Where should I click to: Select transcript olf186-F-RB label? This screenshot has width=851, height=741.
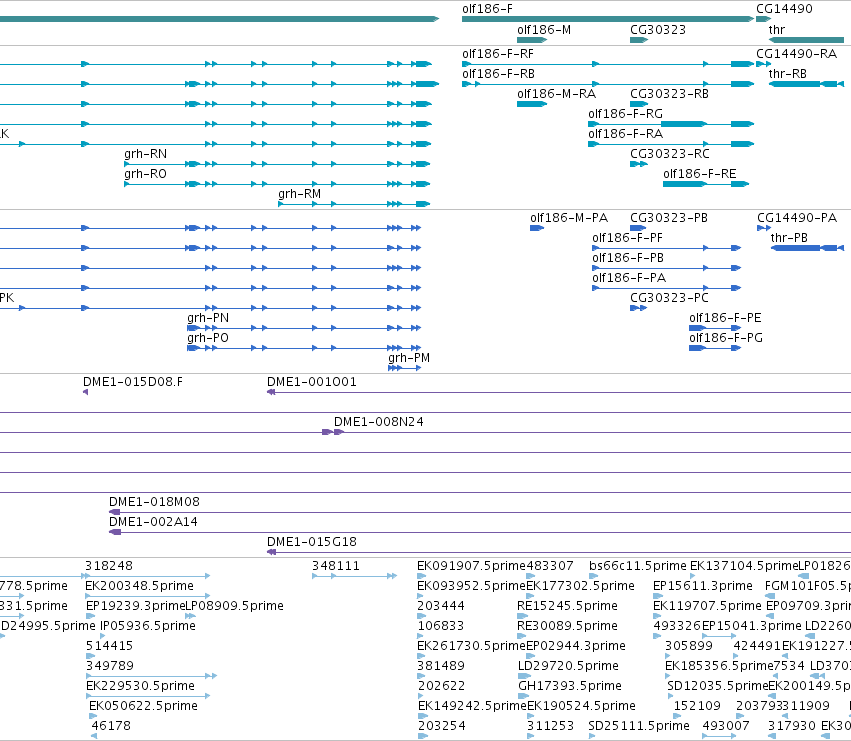pyautogui.click(x=498, y=74)
